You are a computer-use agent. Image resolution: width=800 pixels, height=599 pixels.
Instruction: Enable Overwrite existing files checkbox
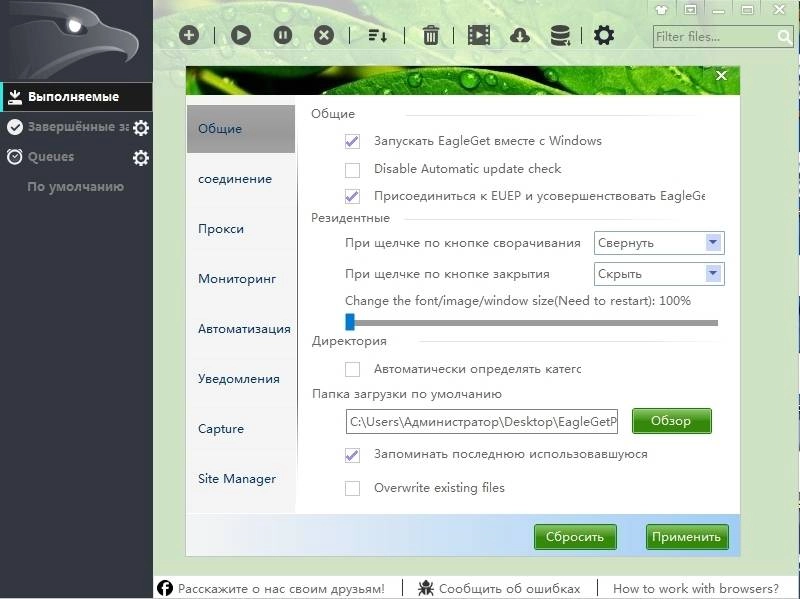353,488
